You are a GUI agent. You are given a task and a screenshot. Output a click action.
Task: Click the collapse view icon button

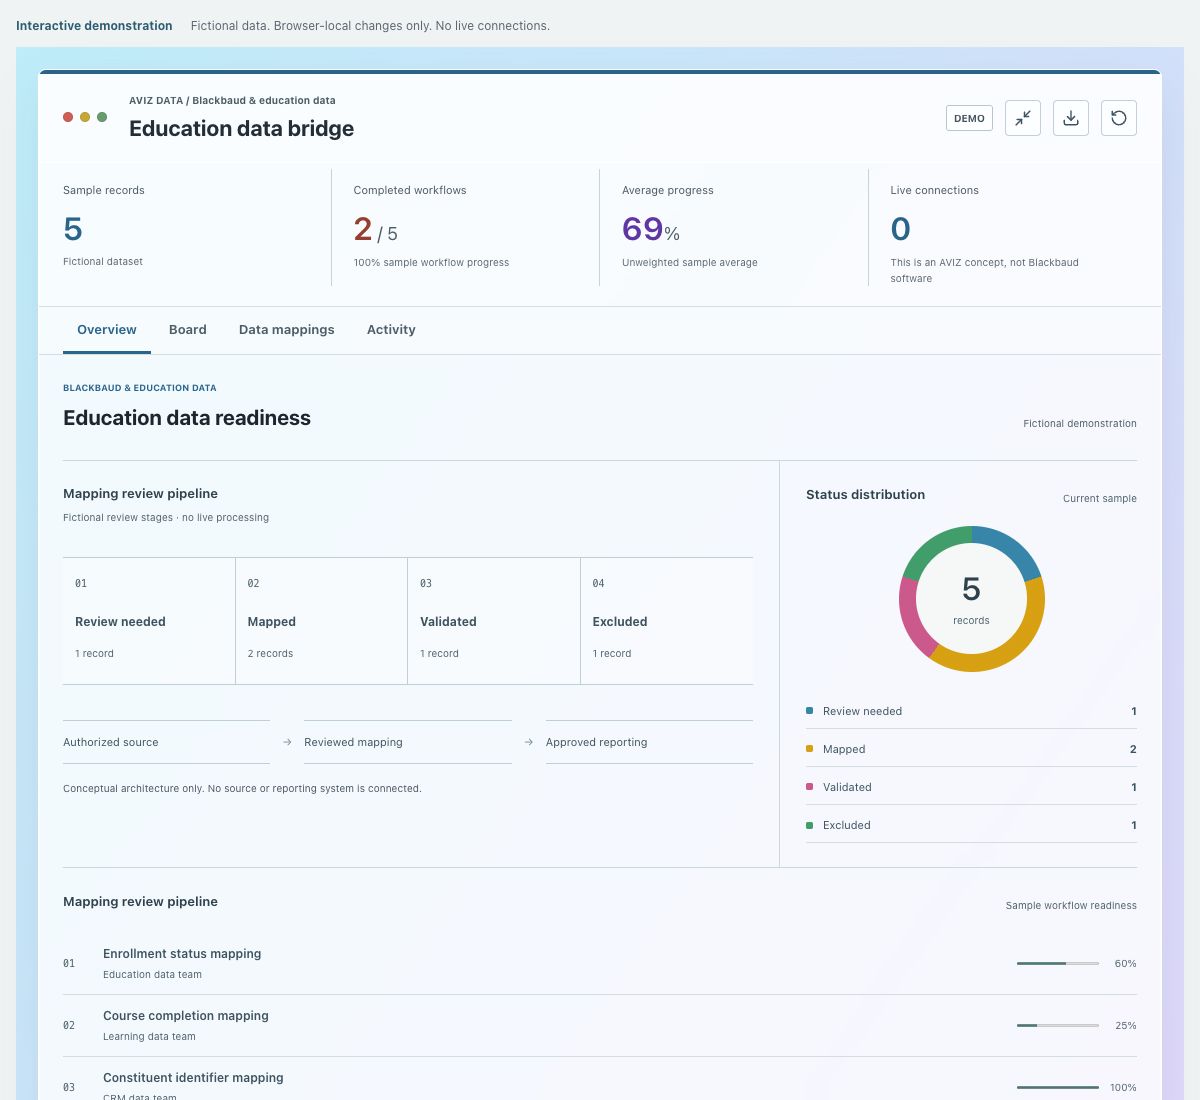[x=1023, y=118]
